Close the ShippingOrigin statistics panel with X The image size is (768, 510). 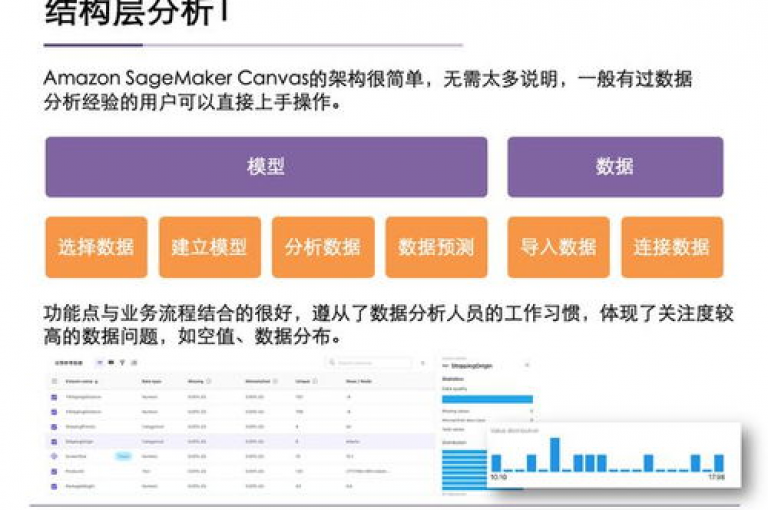pyautogui.click(x=527, y=365)
